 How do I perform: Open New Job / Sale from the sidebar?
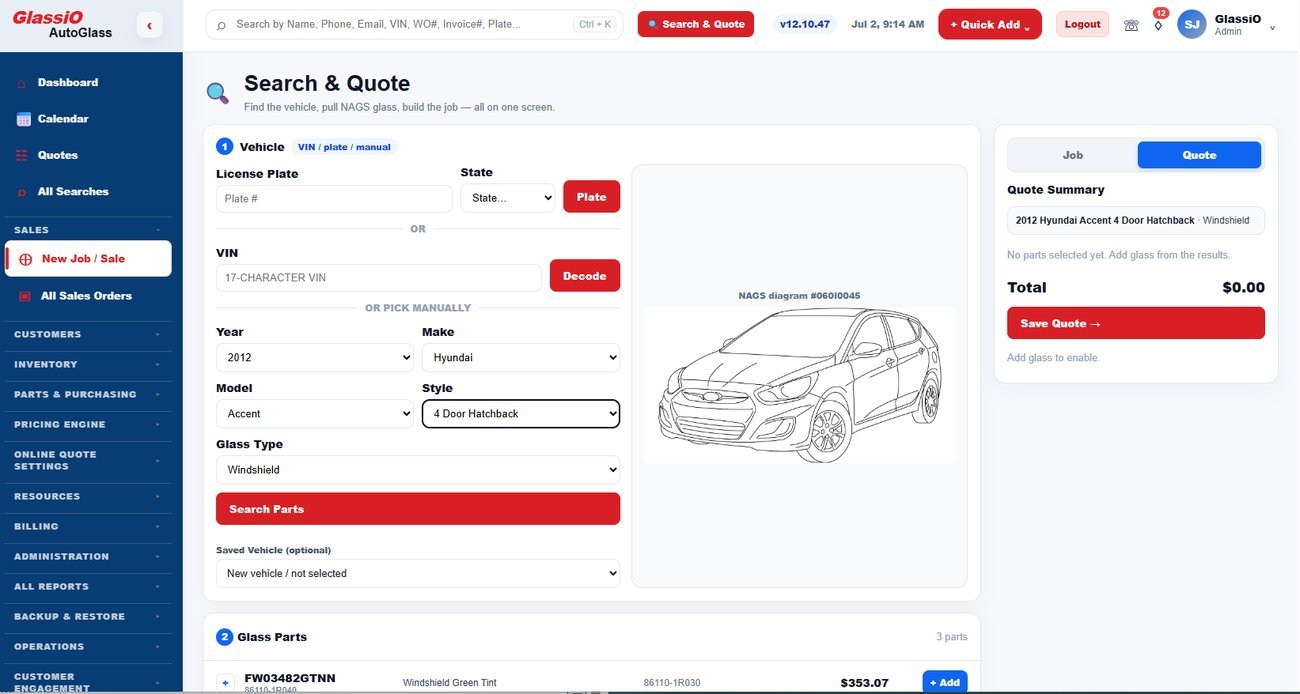coord(88,259)
